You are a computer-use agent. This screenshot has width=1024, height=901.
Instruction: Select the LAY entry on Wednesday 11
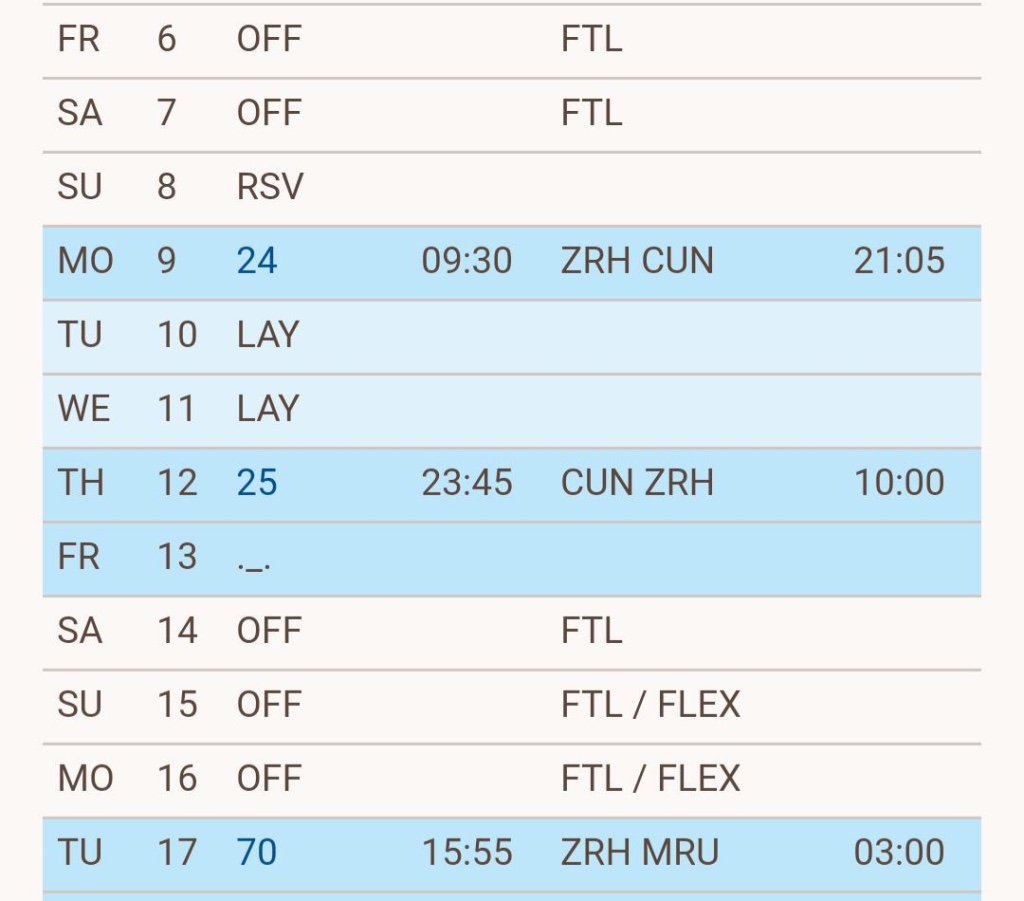(x=267, y=410)
